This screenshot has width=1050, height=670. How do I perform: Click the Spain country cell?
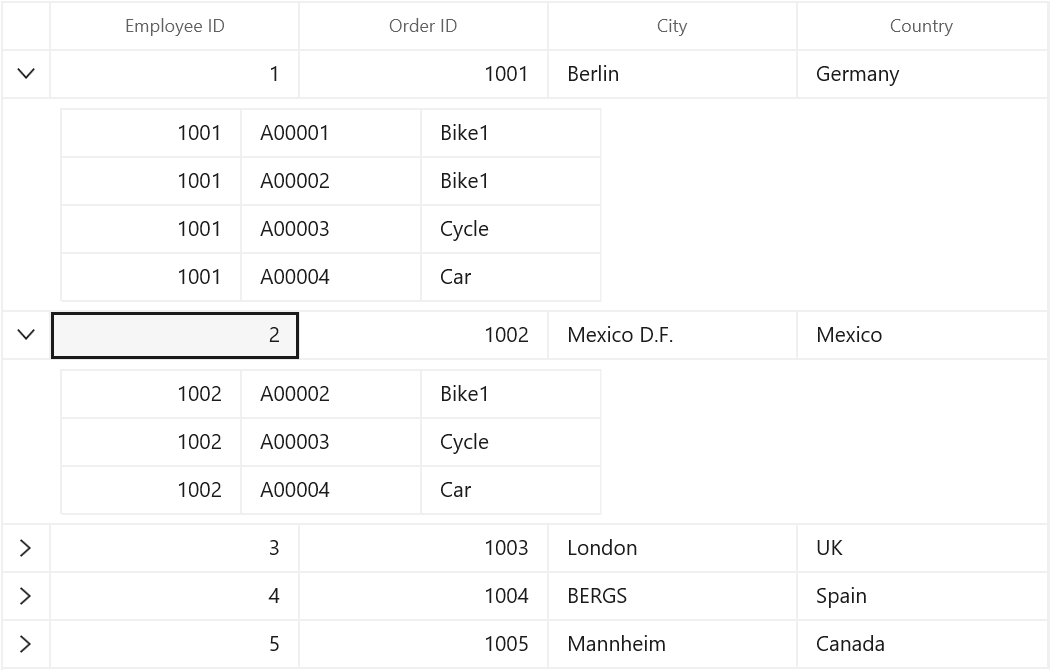pyautogui.click(x=922, y=596)
